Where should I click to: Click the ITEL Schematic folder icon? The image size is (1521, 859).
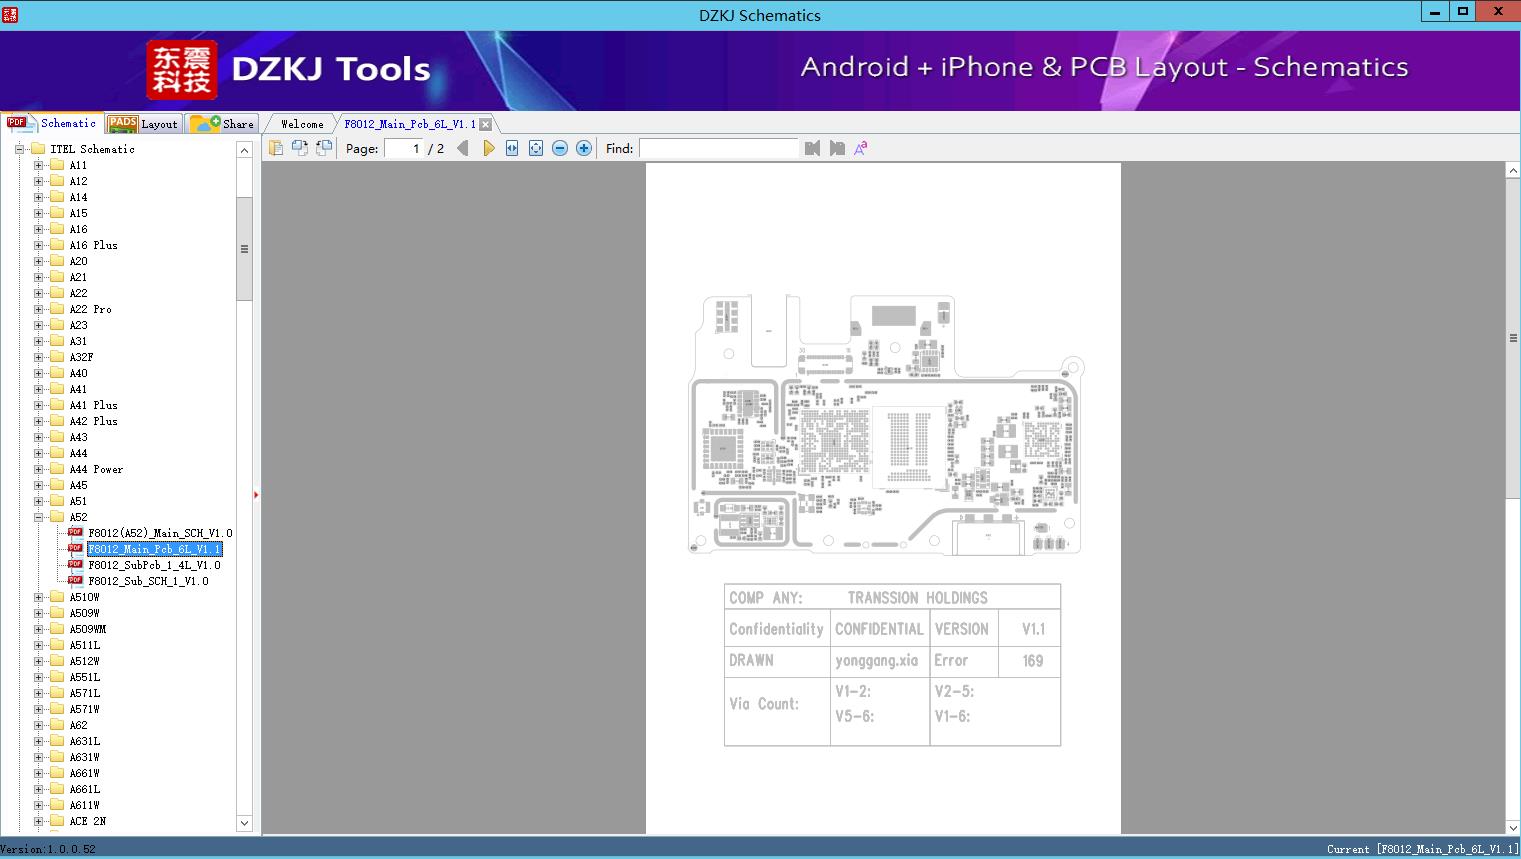38,149
